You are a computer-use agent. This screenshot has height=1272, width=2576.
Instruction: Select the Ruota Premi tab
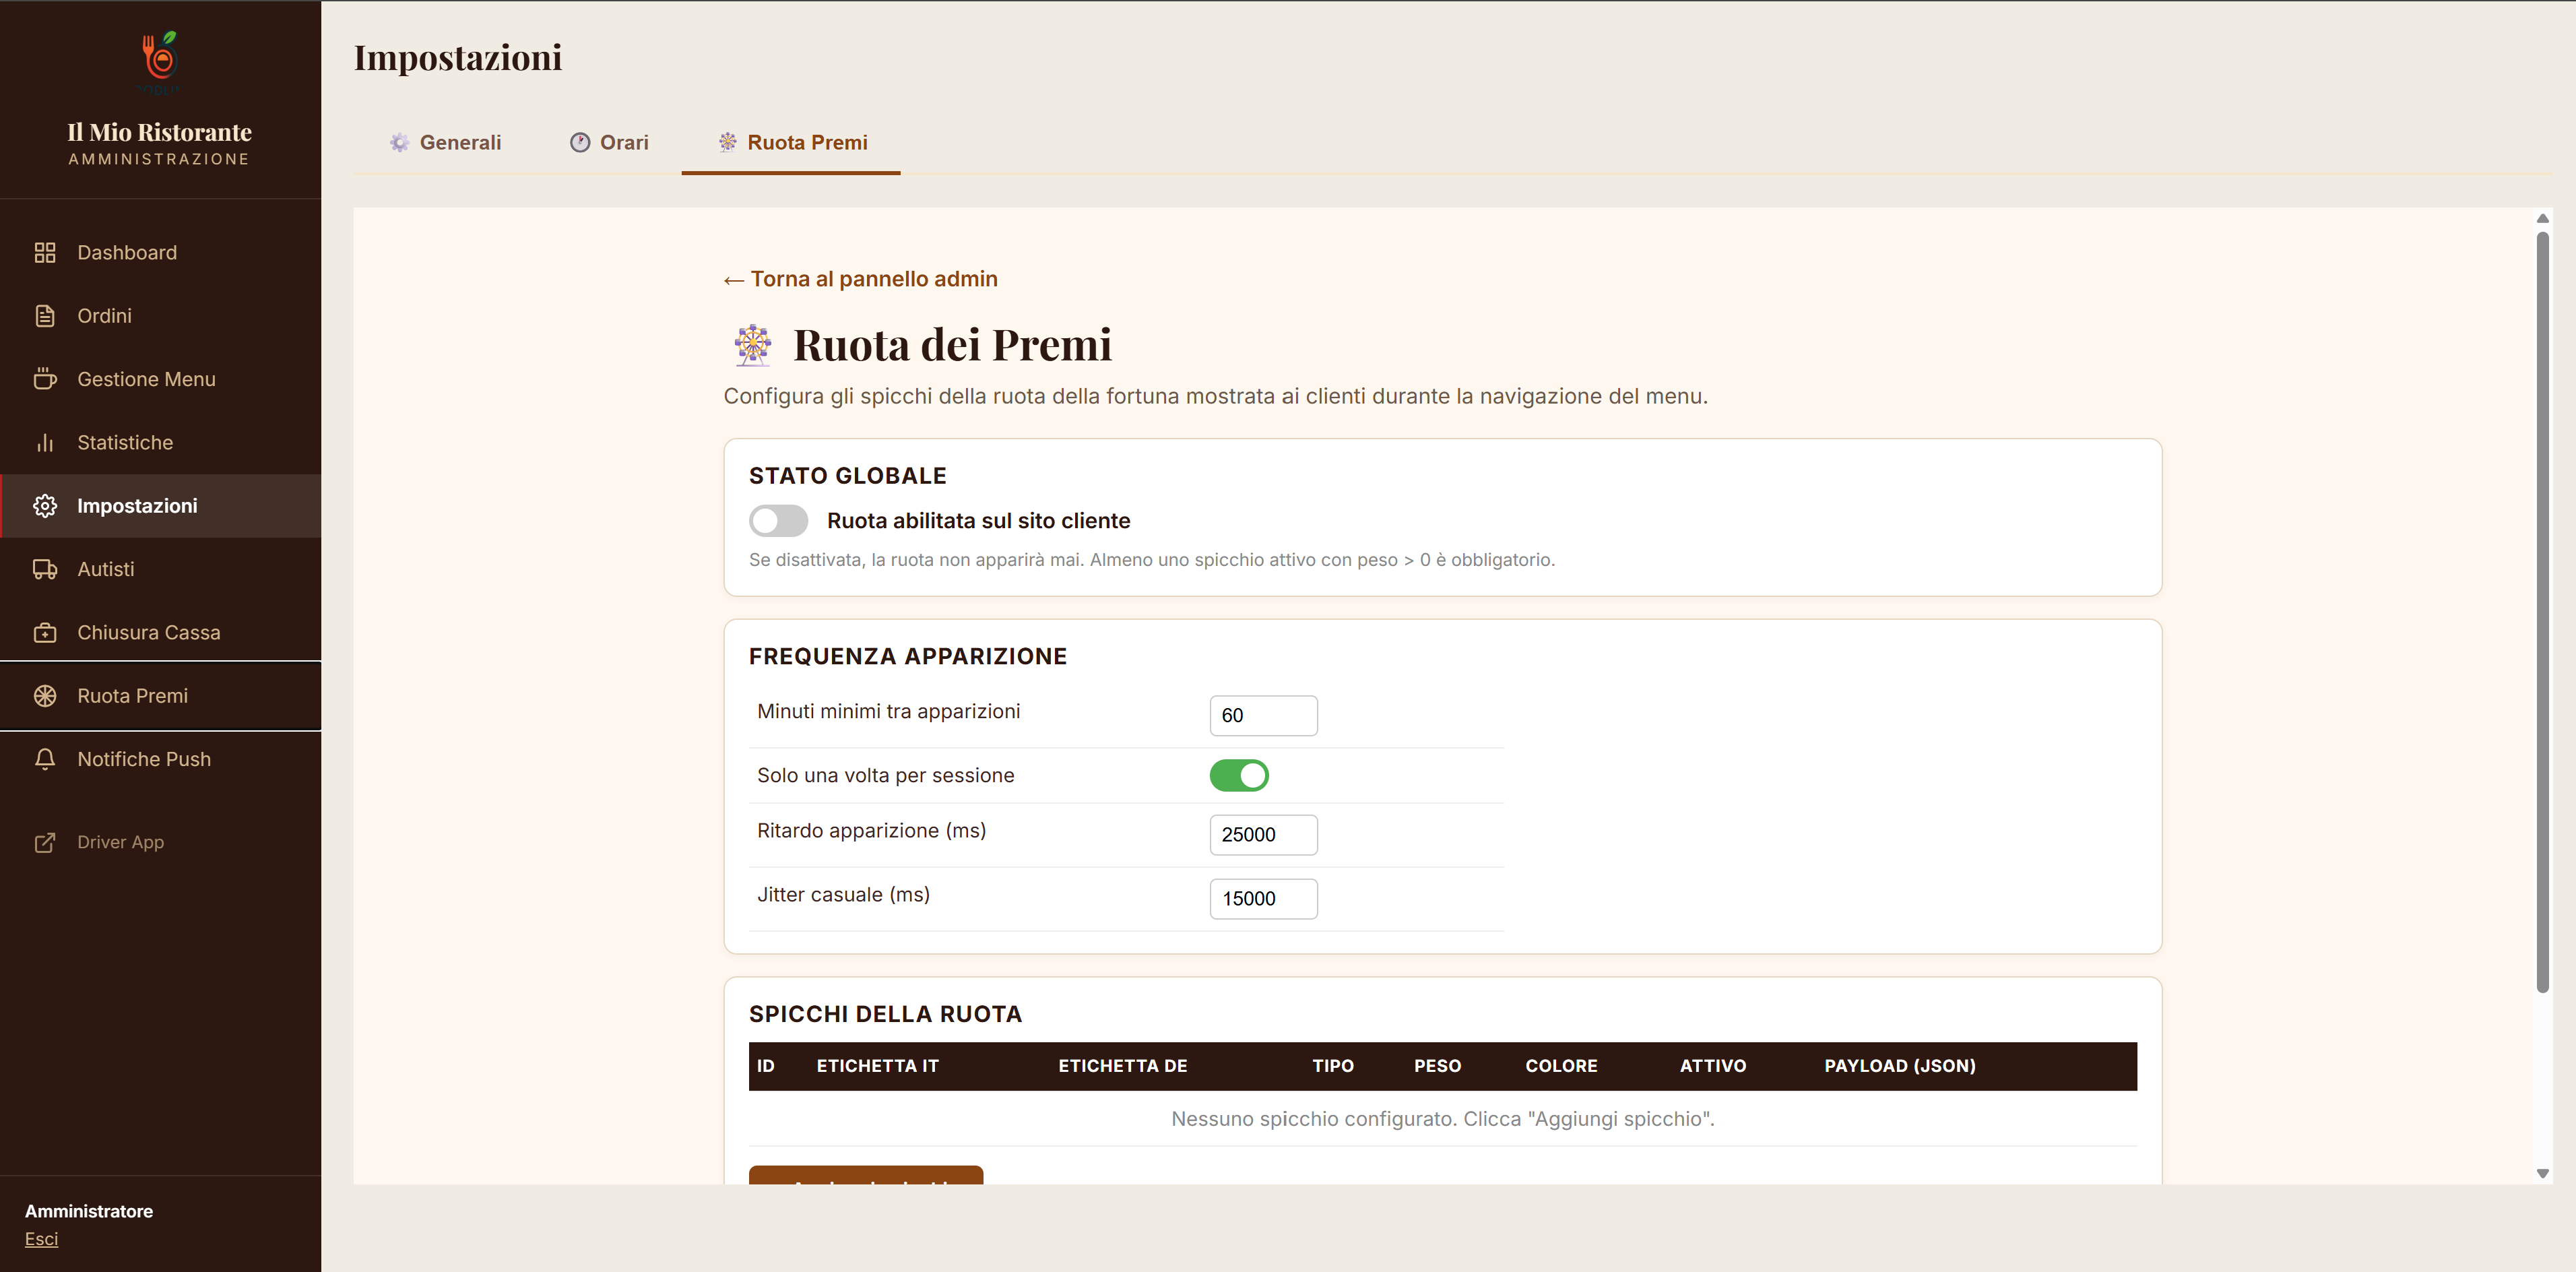pos(791,142)
